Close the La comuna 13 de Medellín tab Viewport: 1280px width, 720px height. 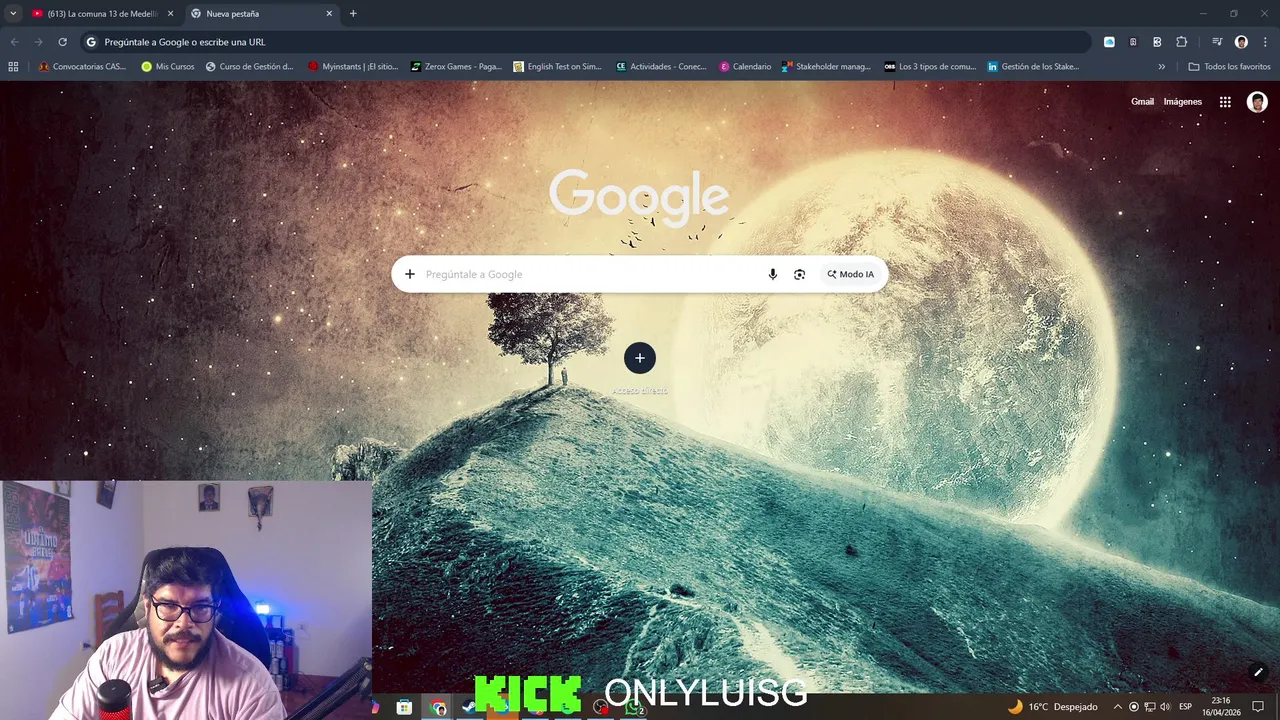(x=170, y=14)
